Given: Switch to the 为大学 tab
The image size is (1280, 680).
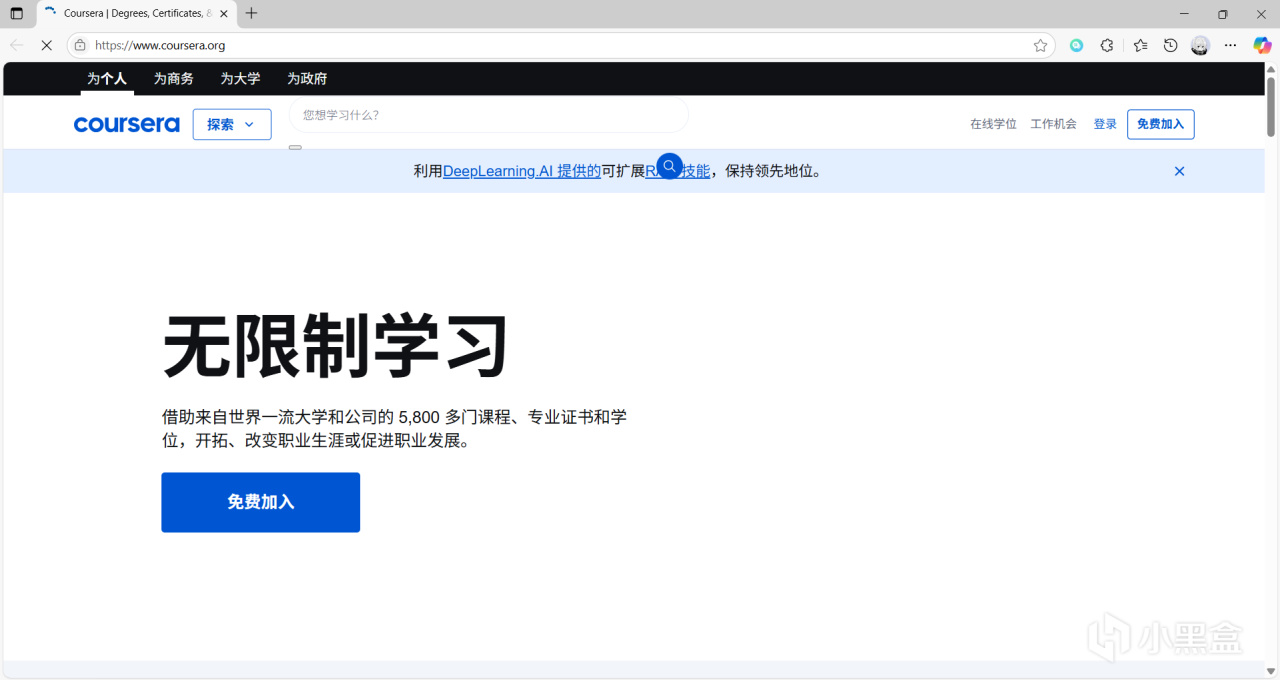Looking at the screenshot, I should (x=240, y=78).
